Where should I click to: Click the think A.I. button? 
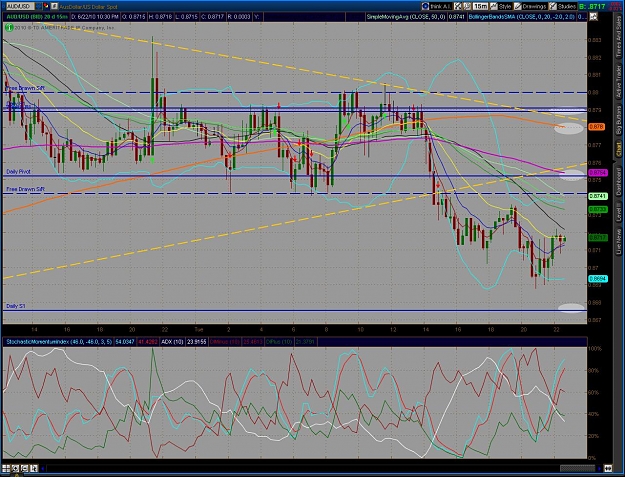441,6
